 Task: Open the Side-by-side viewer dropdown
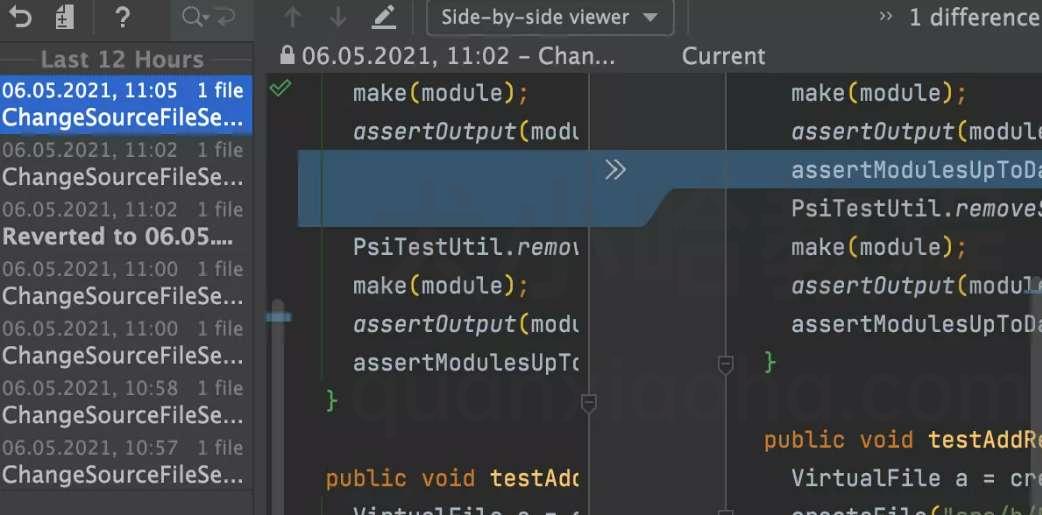pos(550,17)
